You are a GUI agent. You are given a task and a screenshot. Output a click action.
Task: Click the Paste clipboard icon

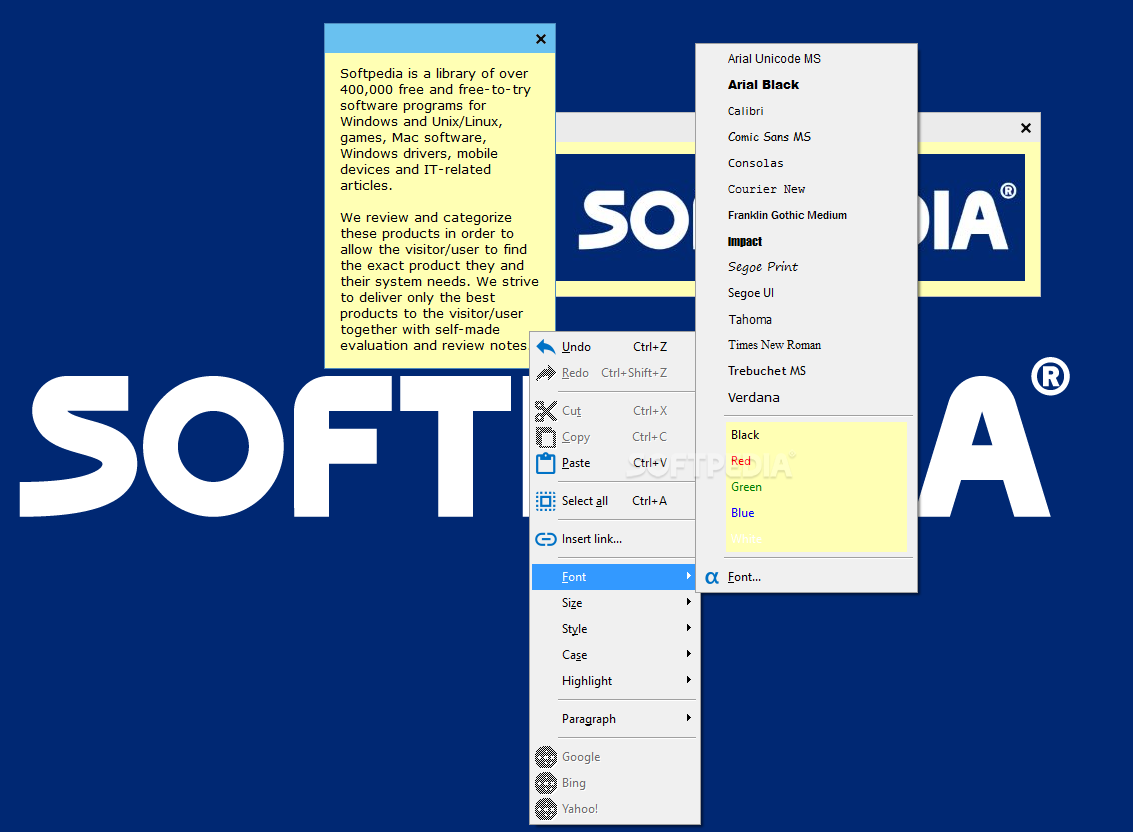click(546, 463)
